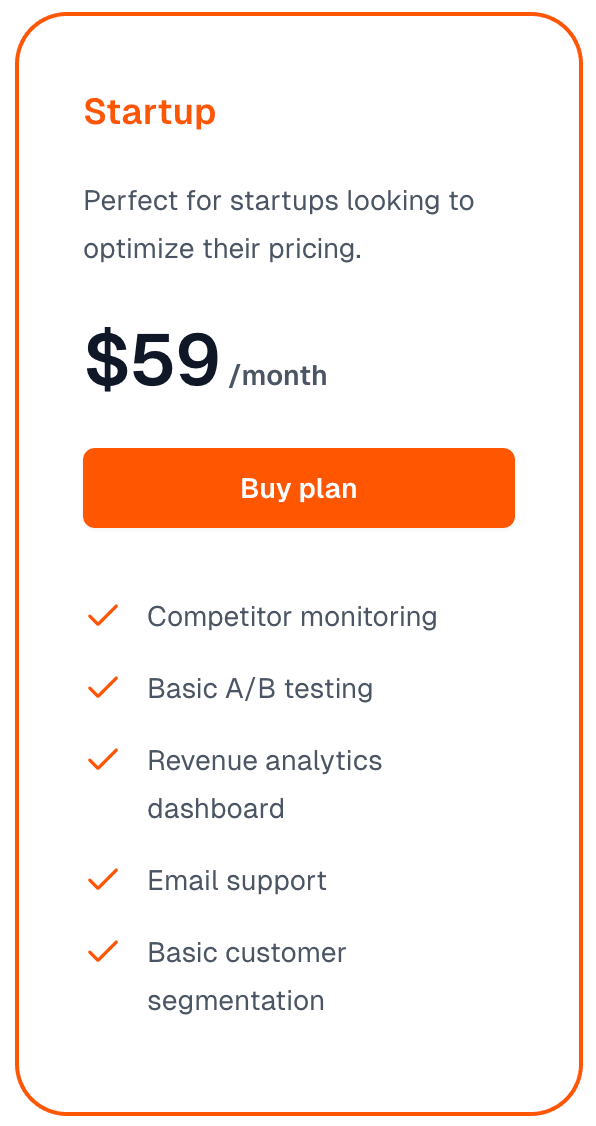Click the plan description paragraph
596x1126 pixels.
pyautogui.click(x=280, y=224)
